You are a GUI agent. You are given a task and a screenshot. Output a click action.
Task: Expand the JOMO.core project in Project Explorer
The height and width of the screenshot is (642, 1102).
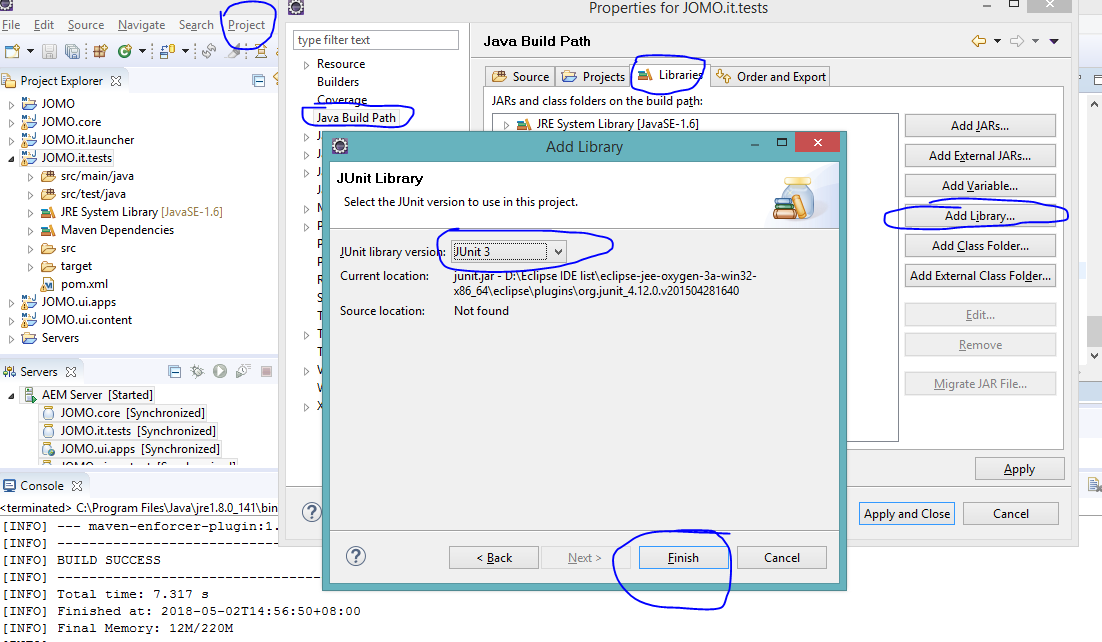[x=10, y=121]
